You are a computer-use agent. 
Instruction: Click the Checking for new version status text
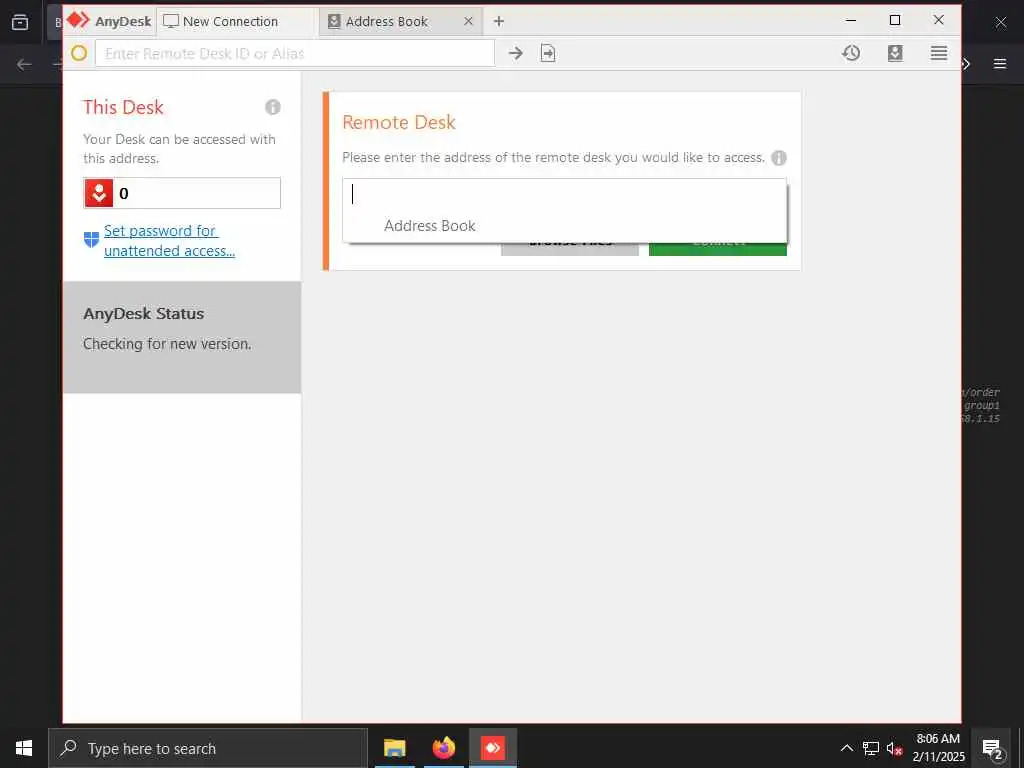(x=167, y=344)
